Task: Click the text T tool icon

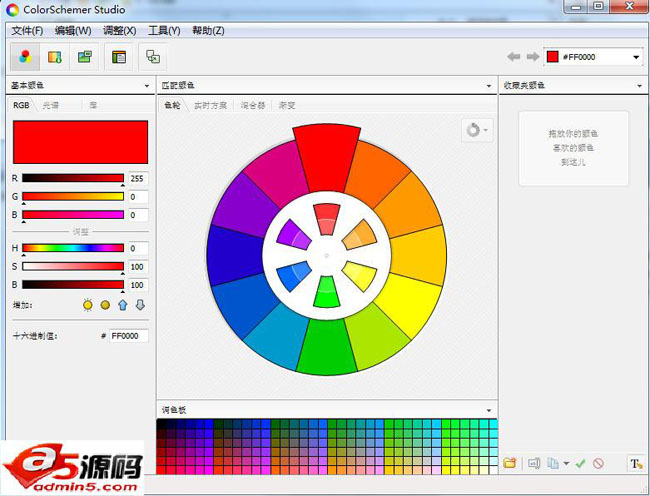Action: 635,463
